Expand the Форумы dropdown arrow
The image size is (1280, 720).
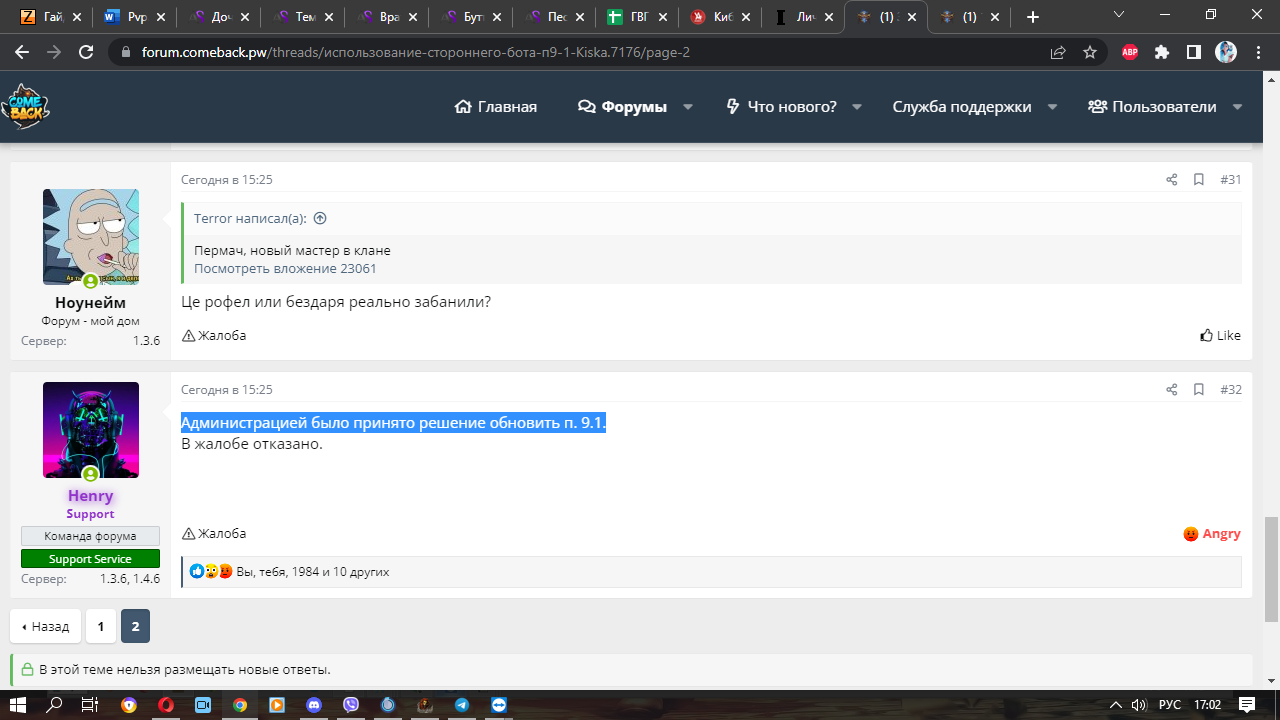pyautogui.click(x=688, y=107)
